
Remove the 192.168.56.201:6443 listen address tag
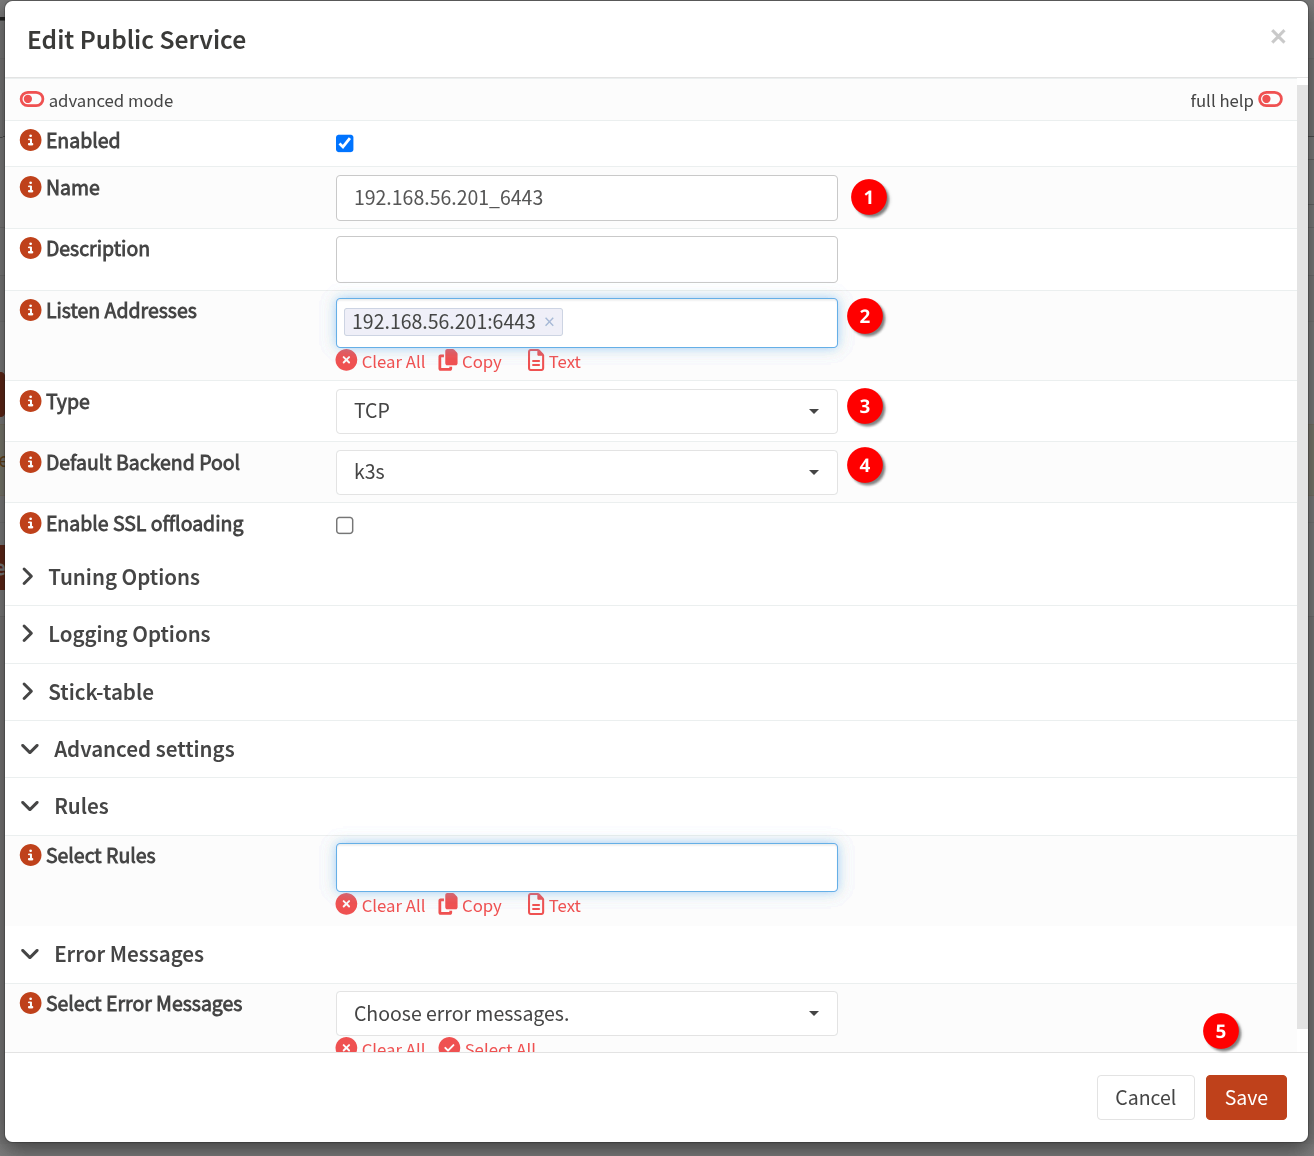pyautogui.click(x=549, y=322)
